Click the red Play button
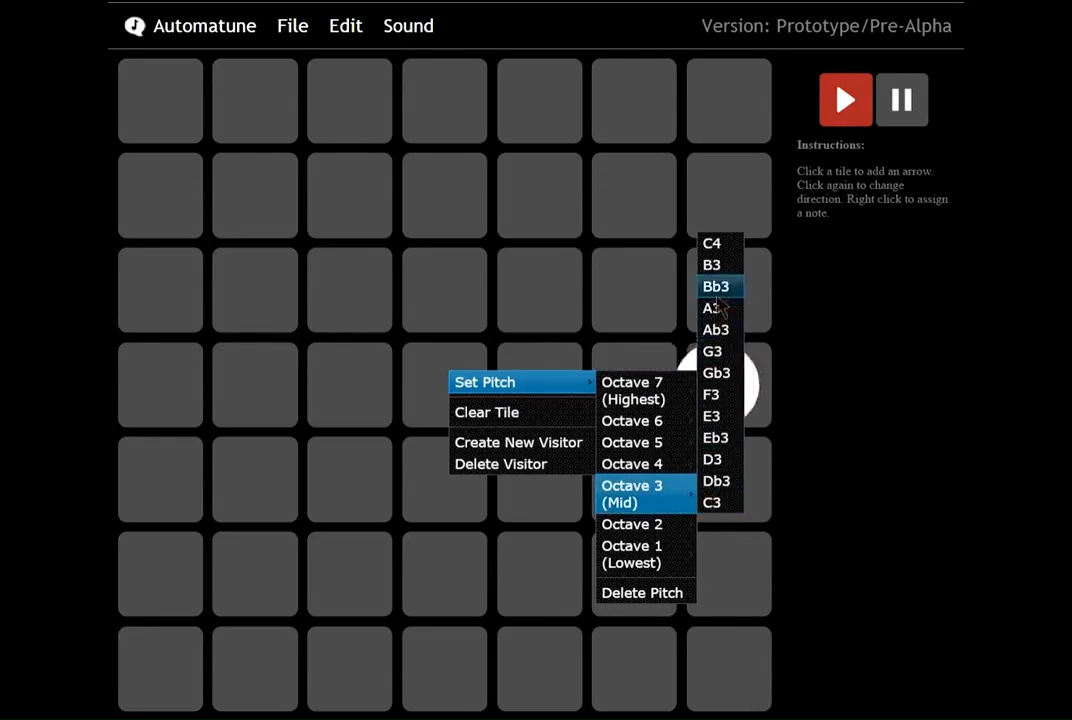The image size is (1072, 720). pyautogui.click(x=845, y=100)
